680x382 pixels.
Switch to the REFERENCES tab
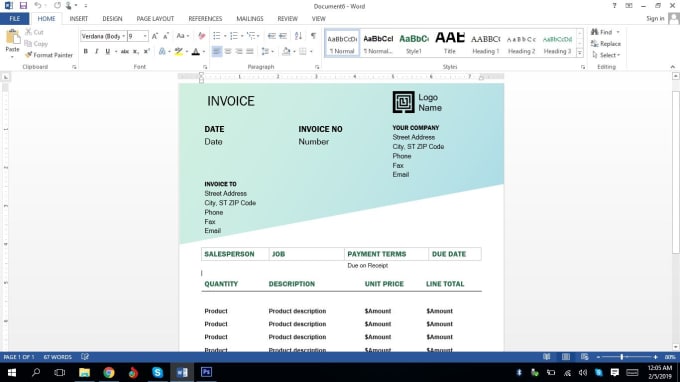click(x=205, y=19)
